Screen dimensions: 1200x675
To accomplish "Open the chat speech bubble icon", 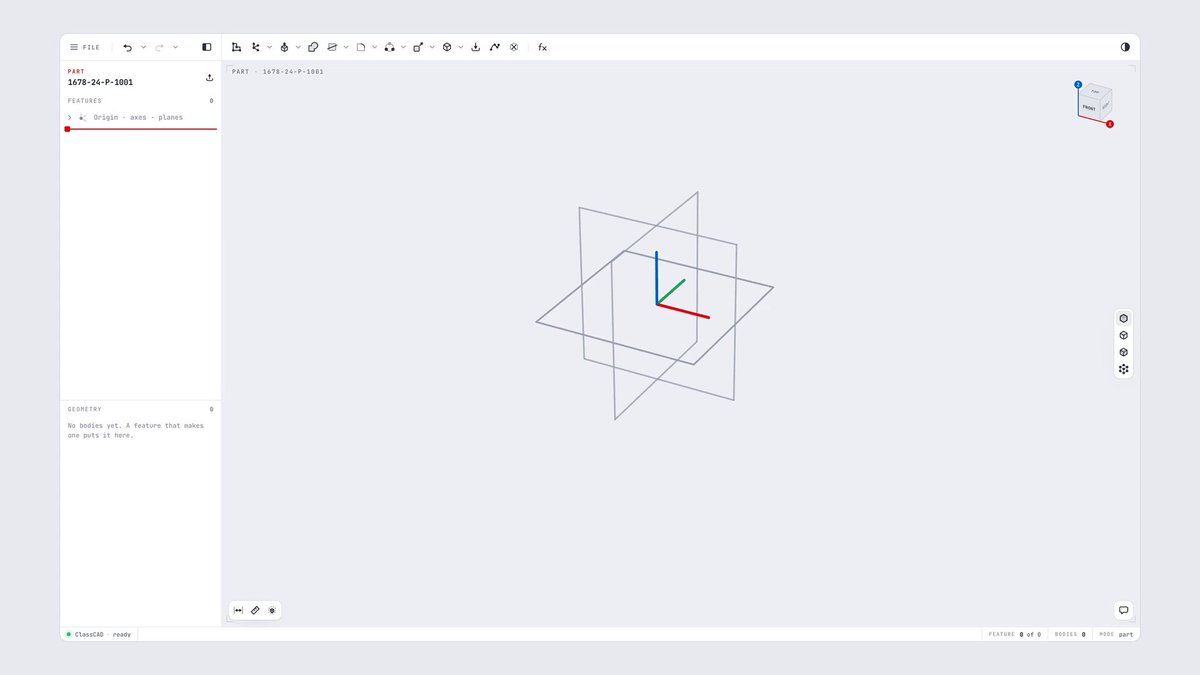I will click(1124, 610).
